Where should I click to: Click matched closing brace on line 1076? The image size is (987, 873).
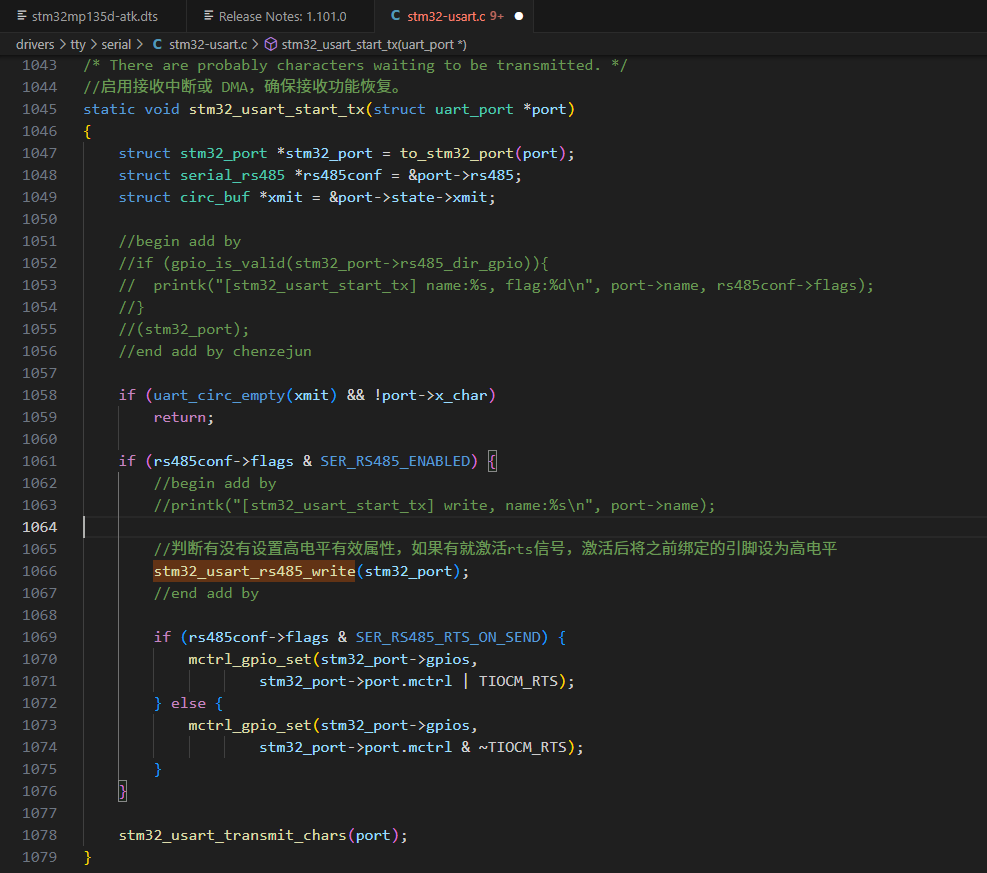click(x=123, y=791)
